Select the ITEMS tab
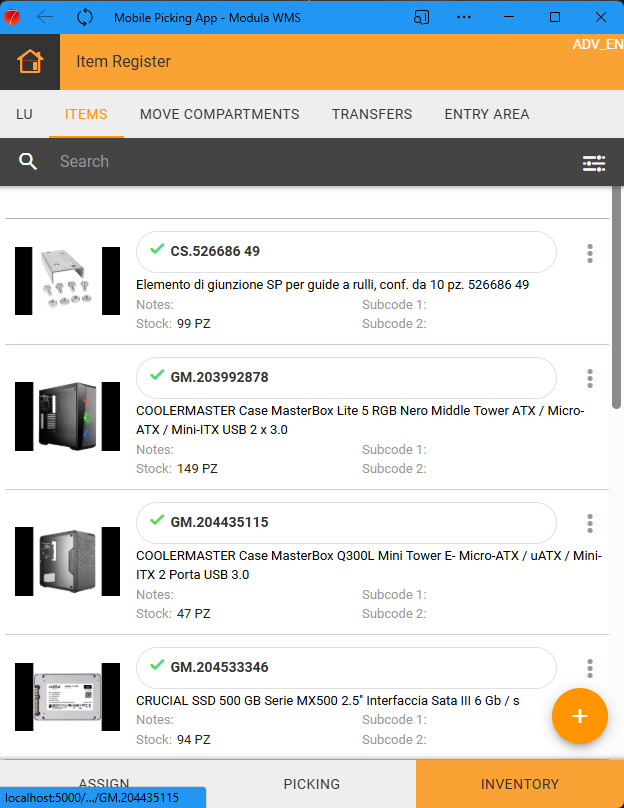Viewport: 624px width, 808px height. [x=86, y=114]
